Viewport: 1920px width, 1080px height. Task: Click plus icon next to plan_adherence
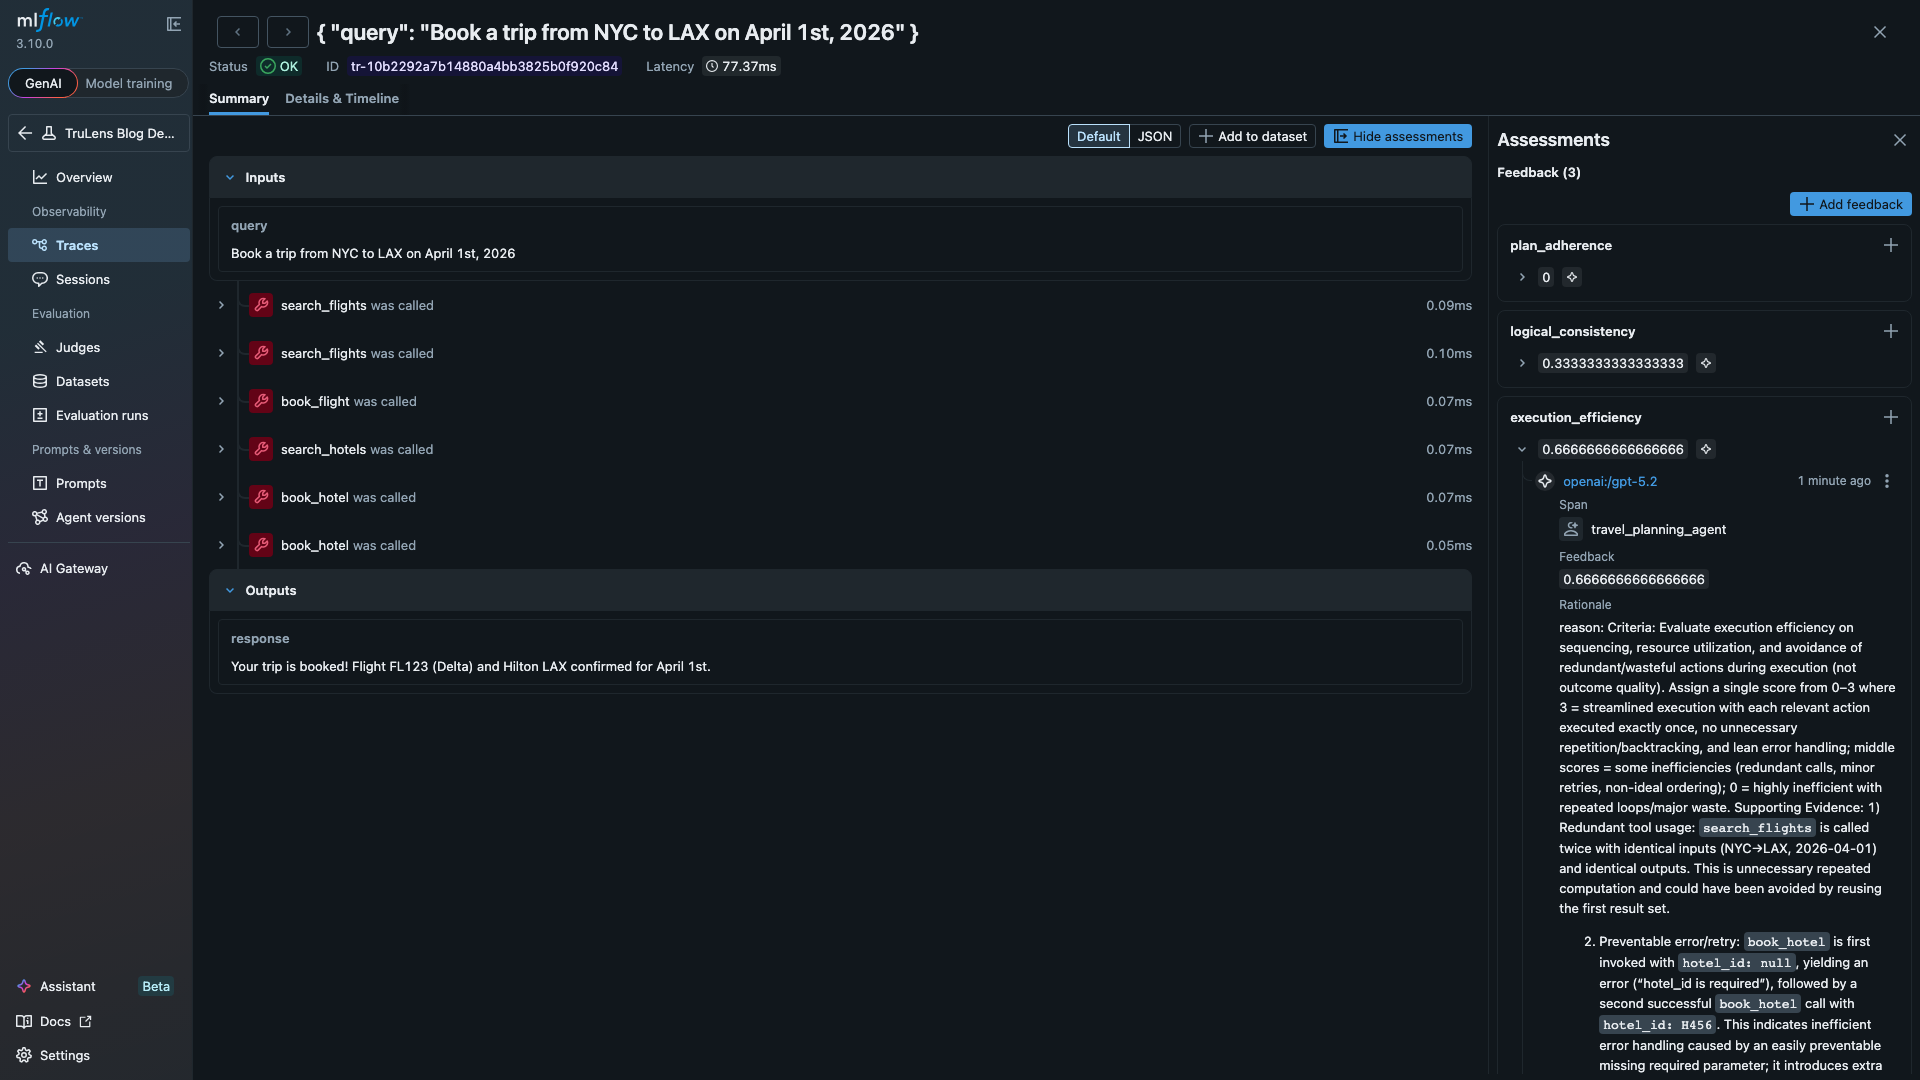[x=1890, y=245]
